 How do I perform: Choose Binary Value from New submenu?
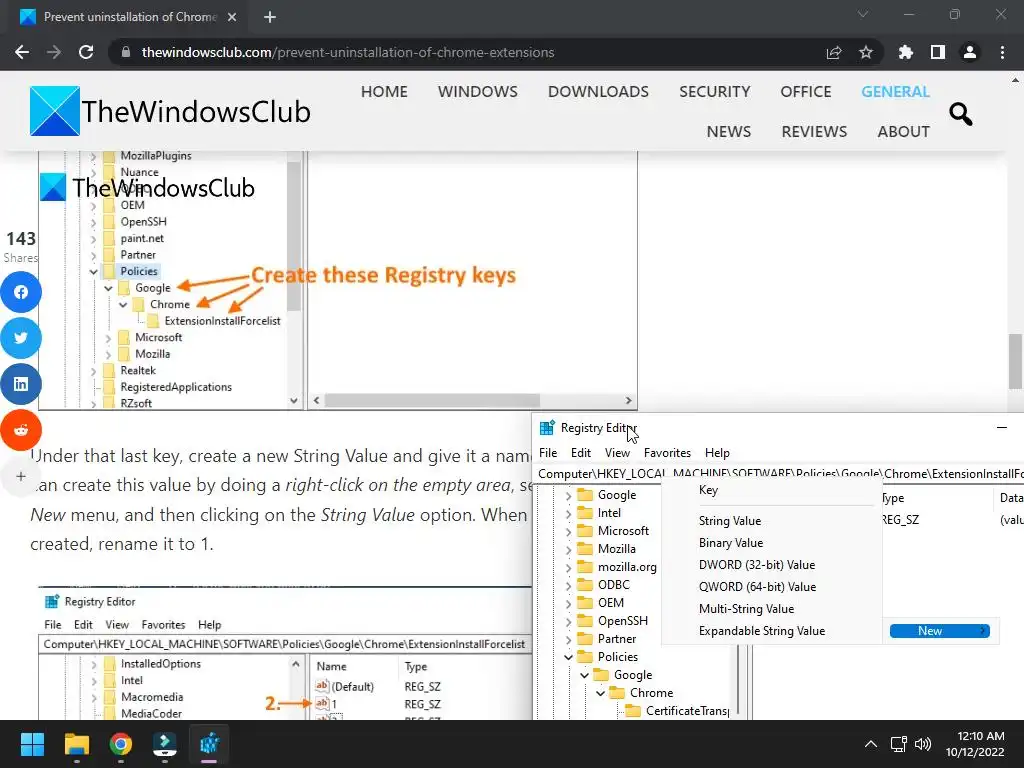click(731, 543)
